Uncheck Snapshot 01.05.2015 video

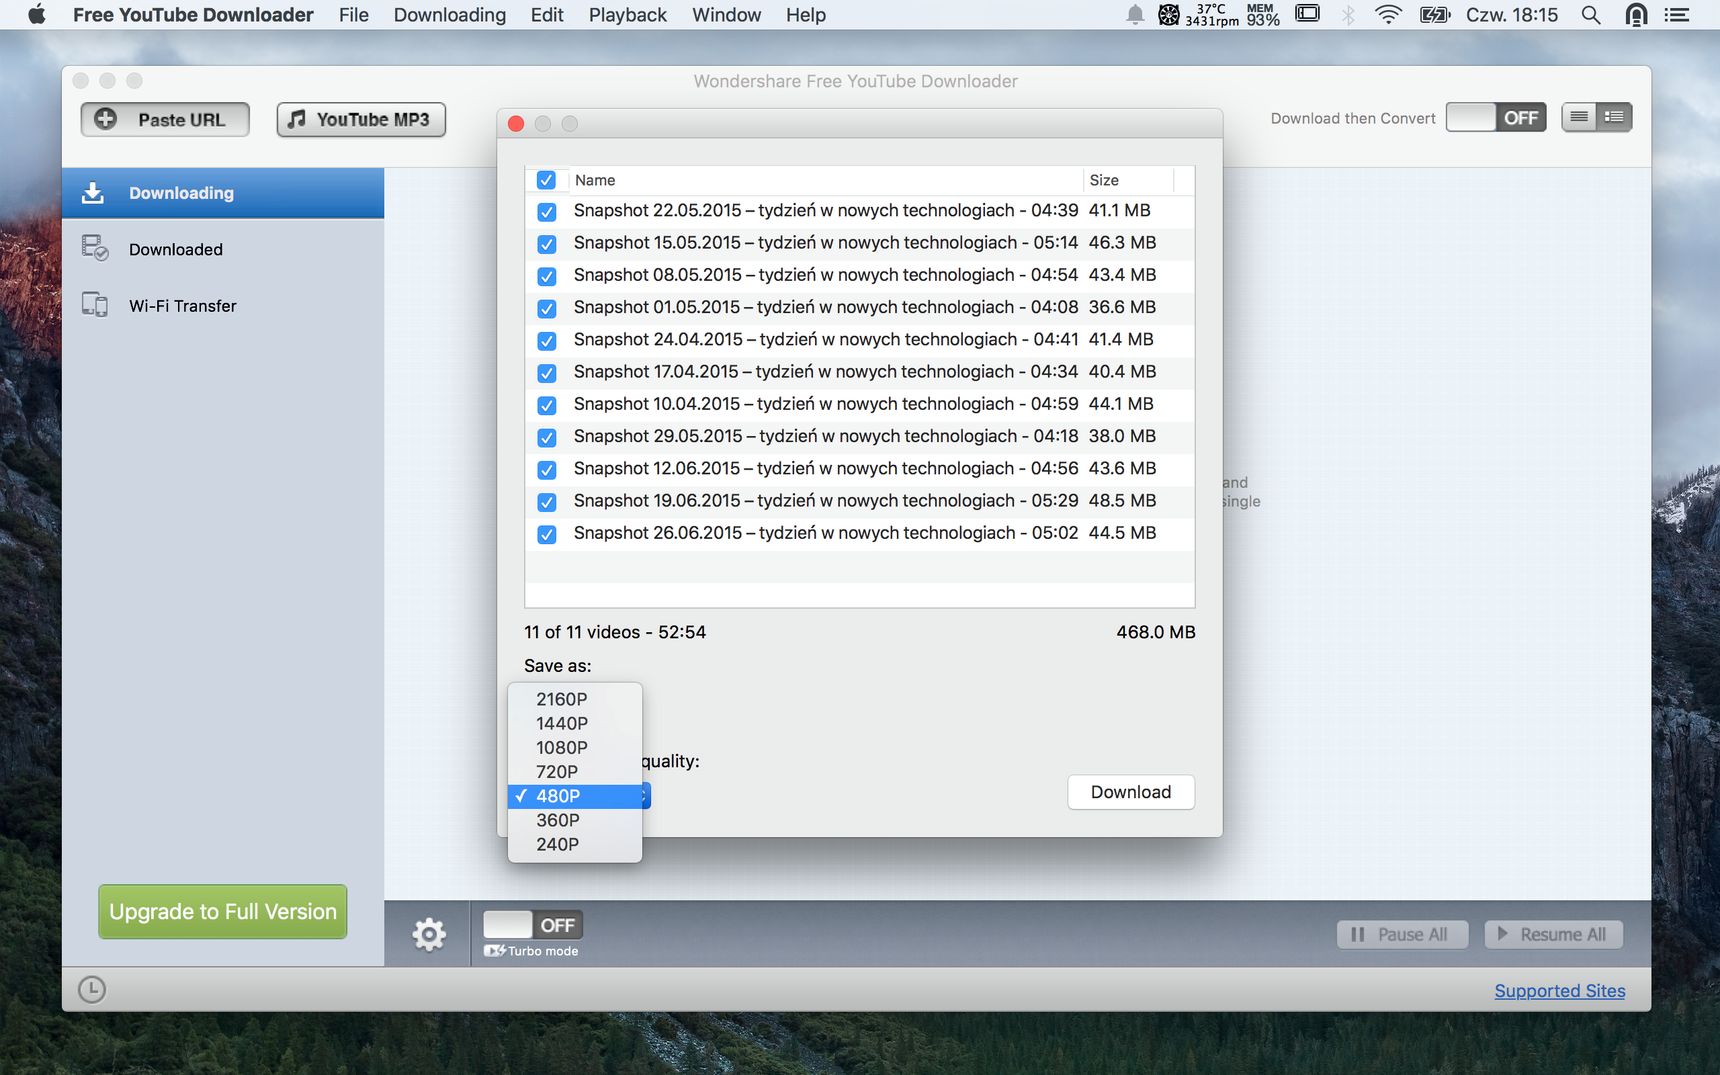coord(547,308)
